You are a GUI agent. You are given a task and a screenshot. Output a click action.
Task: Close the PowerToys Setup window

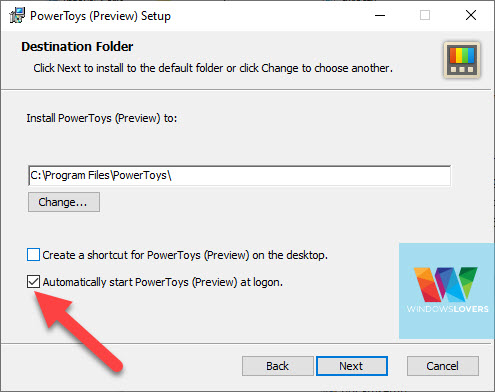coord(471,15)
